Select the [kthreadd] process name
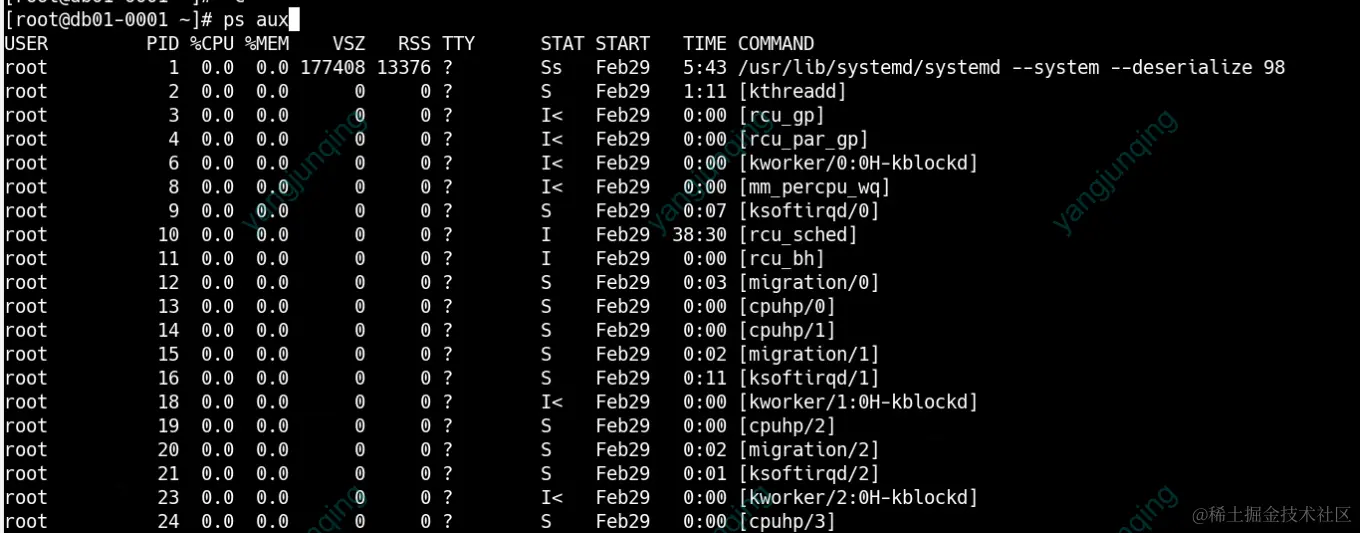The image size is (1360, 533). pos(792,92)
